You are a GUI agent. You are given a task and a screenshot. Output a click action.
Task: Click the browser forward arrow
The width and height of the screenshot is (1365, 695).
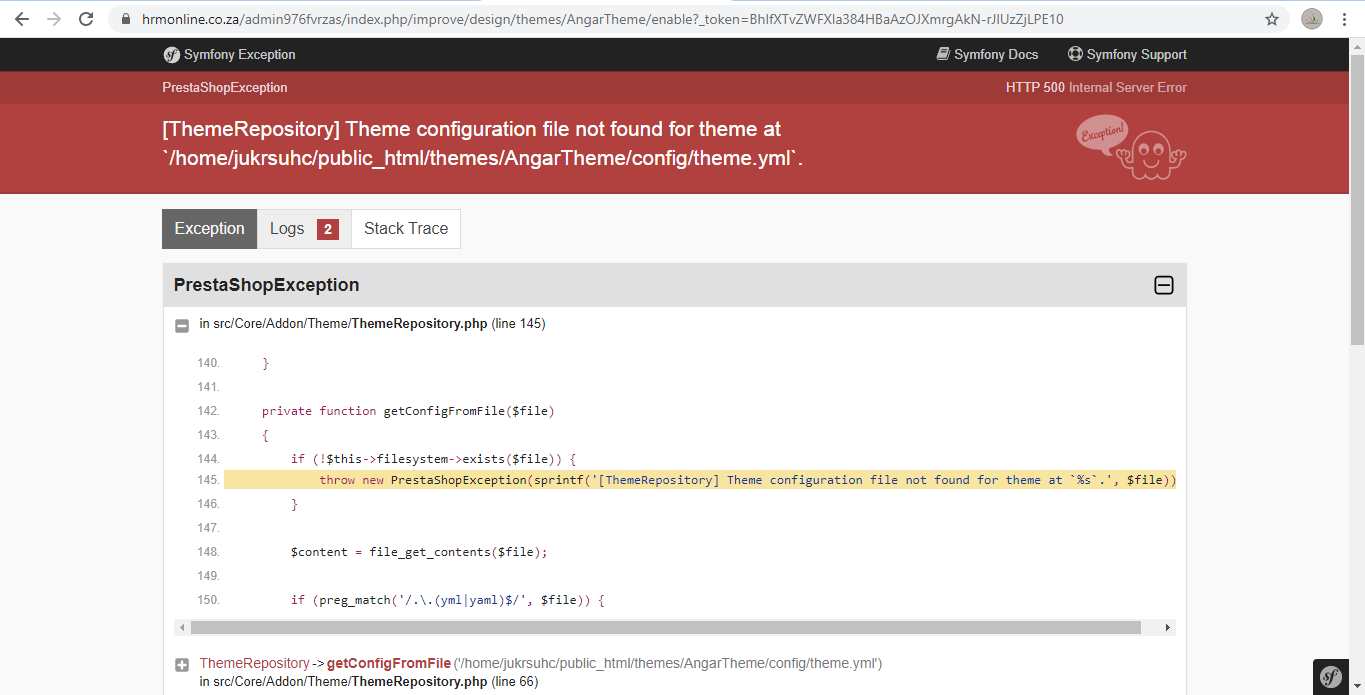(54, 19)
